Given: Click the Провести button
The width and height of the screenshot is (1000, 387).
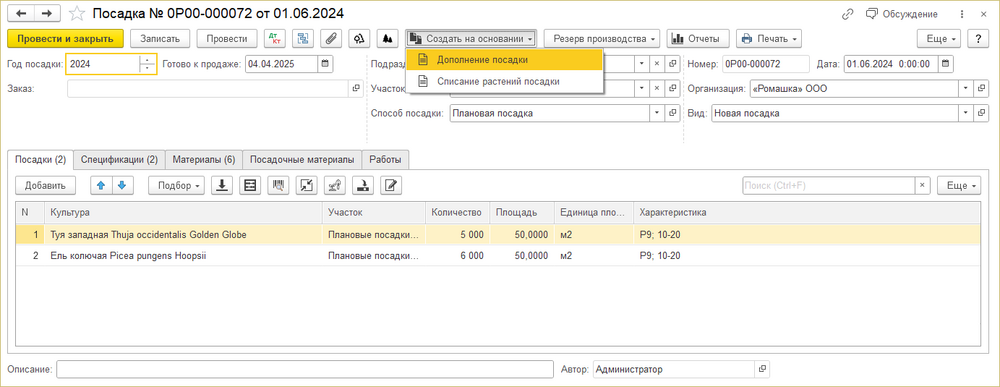Looking at the screenshot, I should tap(226, 38).
